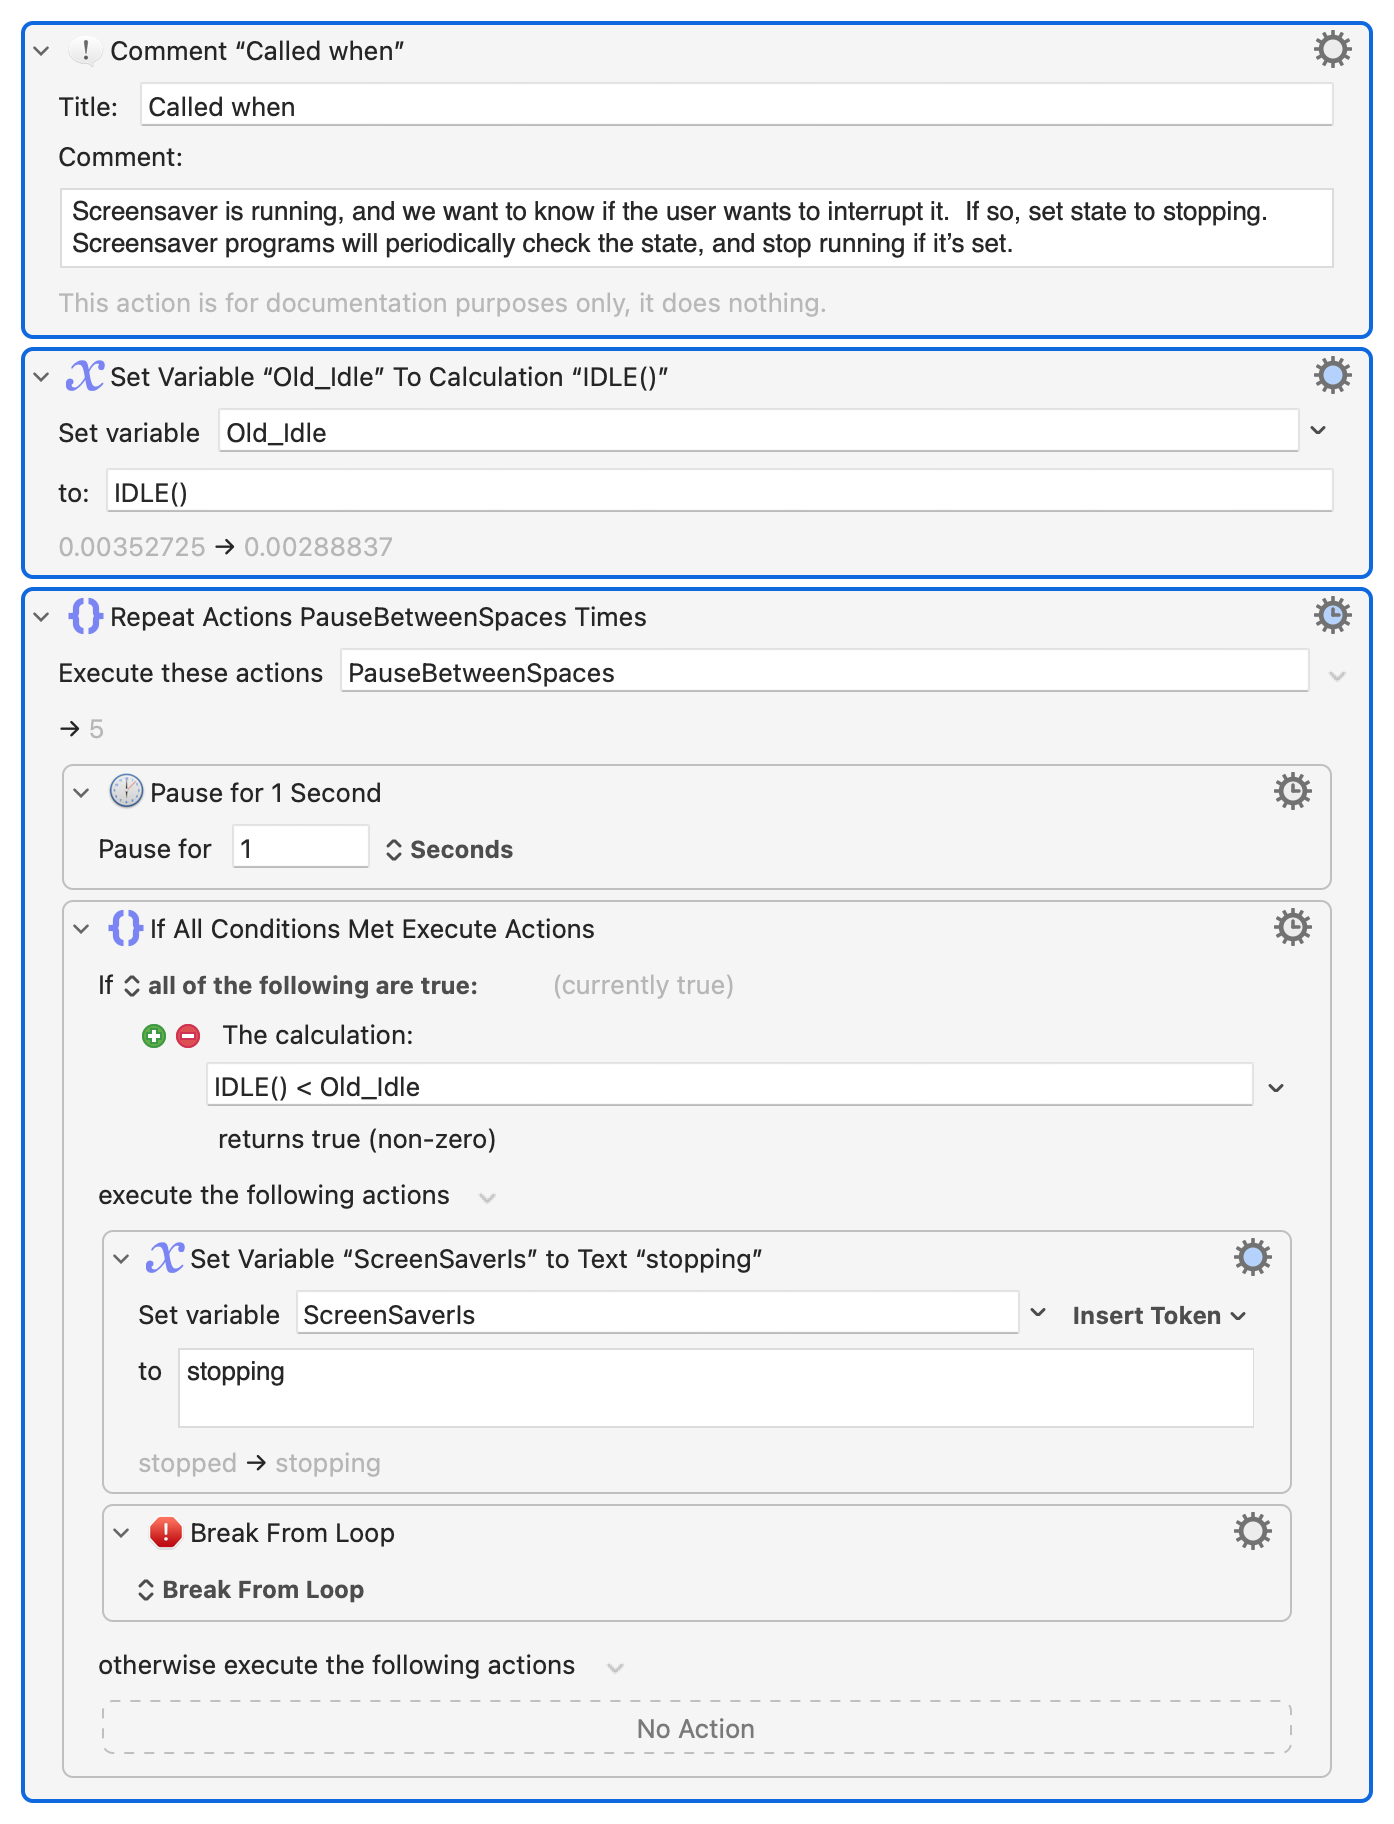Collapse the If All Conditions Met action
The image size is (1394, 1824).
pos(82,929)
